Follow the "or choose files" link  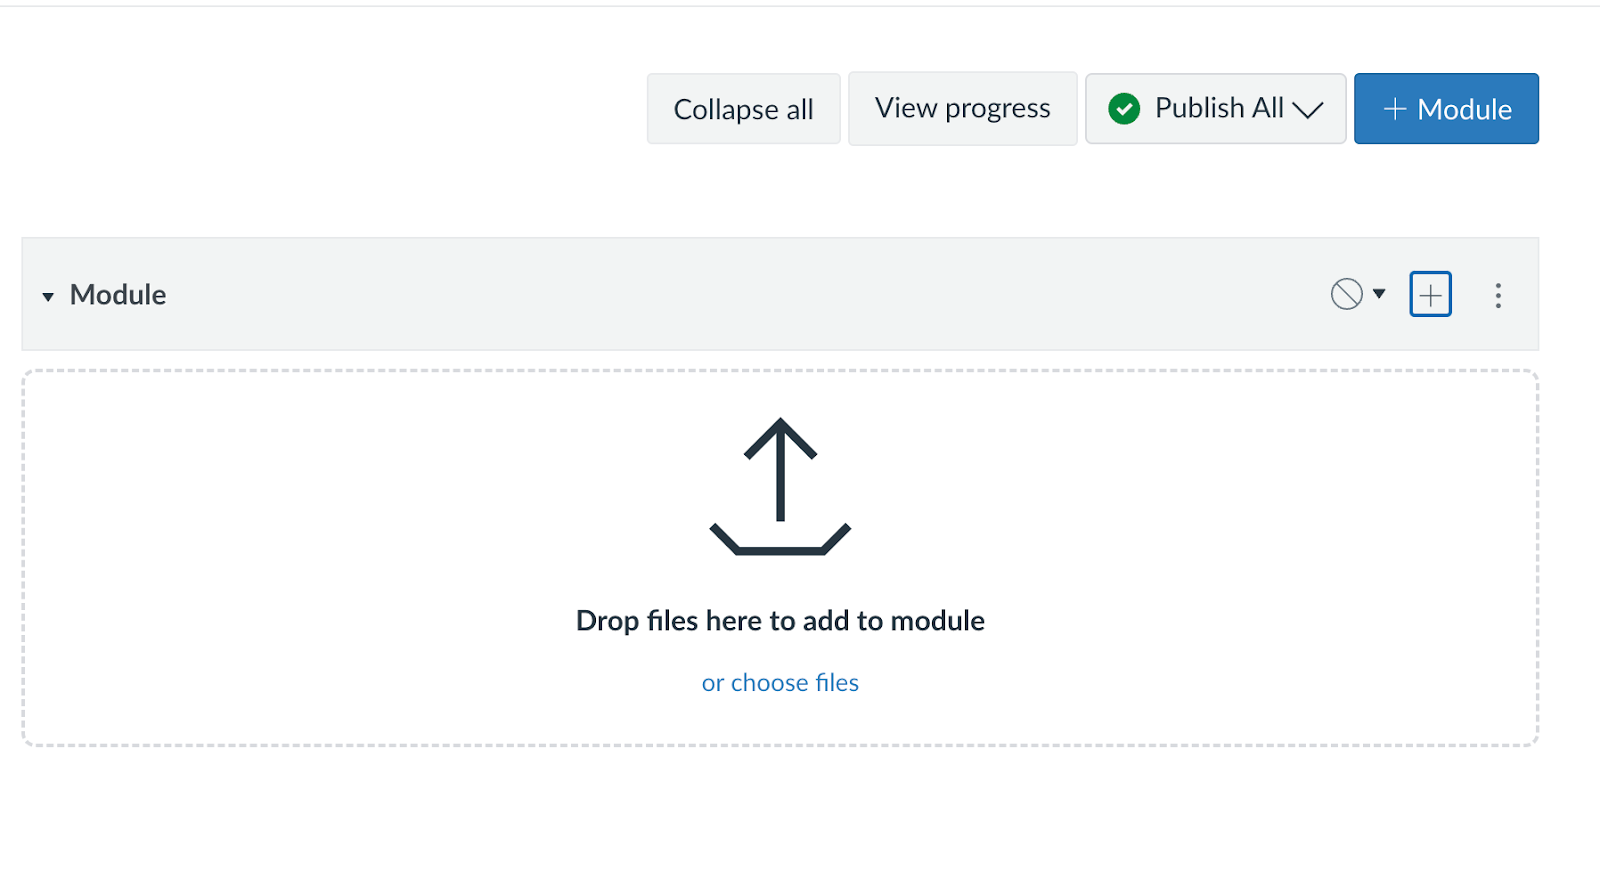tap(780, 683)
